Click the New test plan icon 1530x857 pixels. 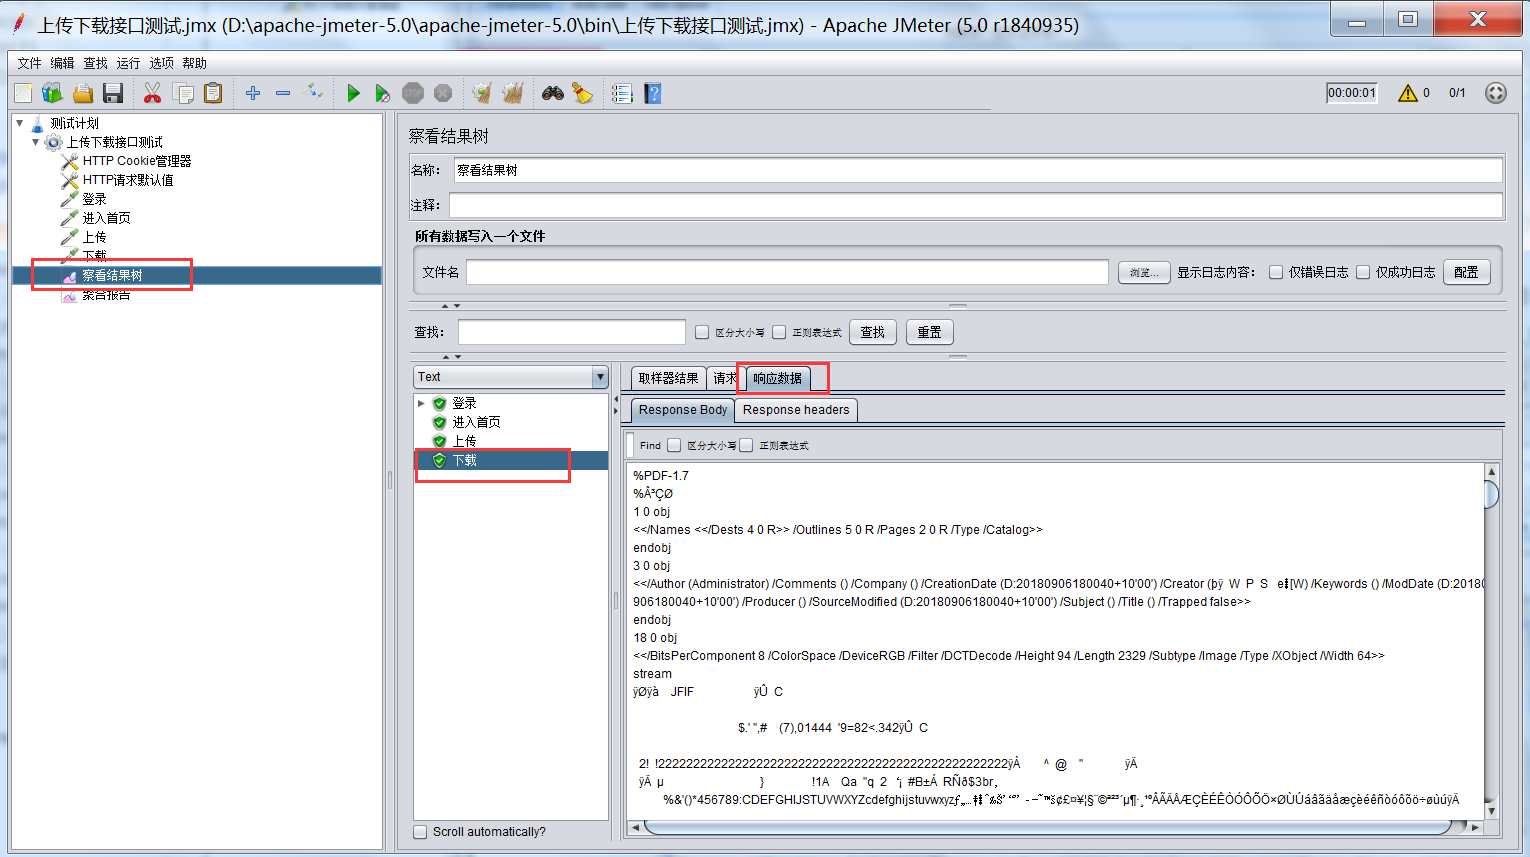click(23, 93)
